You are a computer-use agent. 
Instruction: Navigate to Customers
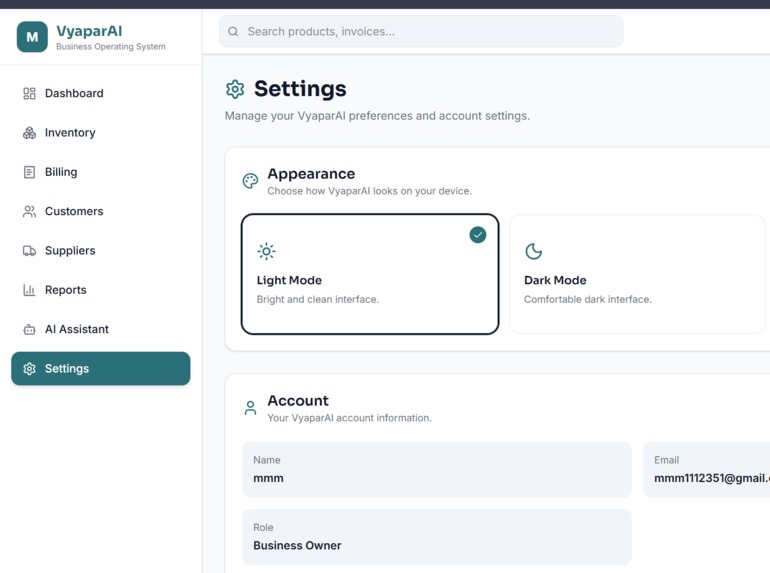coord(101,211)
